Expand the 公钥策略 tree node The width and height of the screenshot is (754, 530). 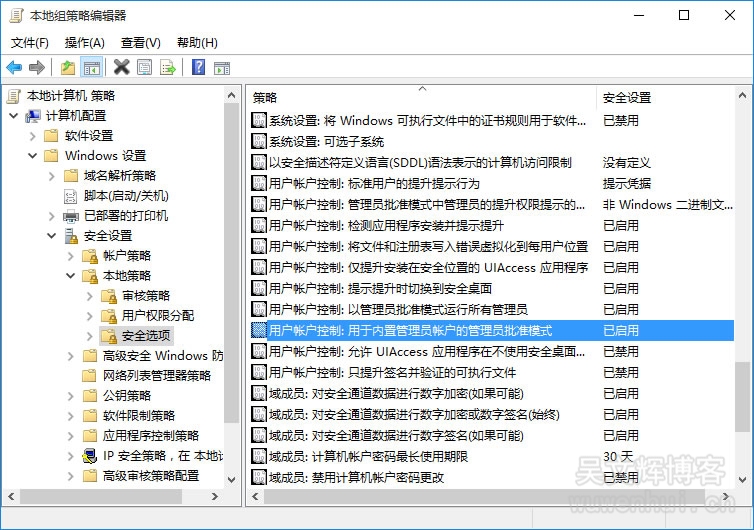point(70,396)
